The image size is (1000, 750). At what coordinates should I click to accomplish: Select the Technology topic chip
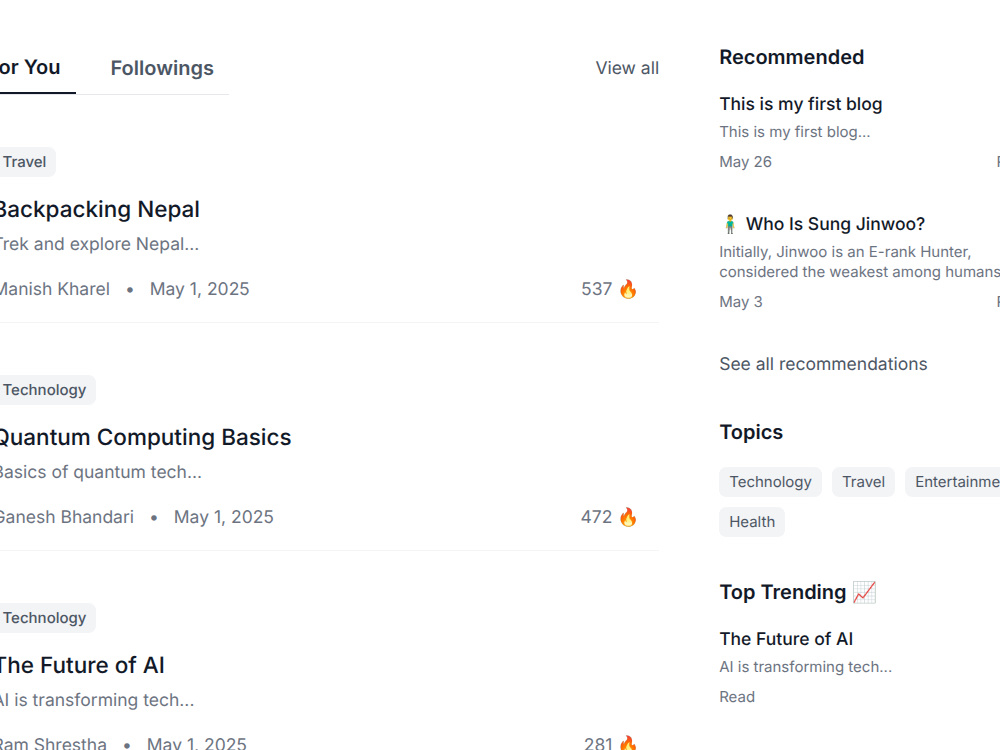click(x=770, y=482)
